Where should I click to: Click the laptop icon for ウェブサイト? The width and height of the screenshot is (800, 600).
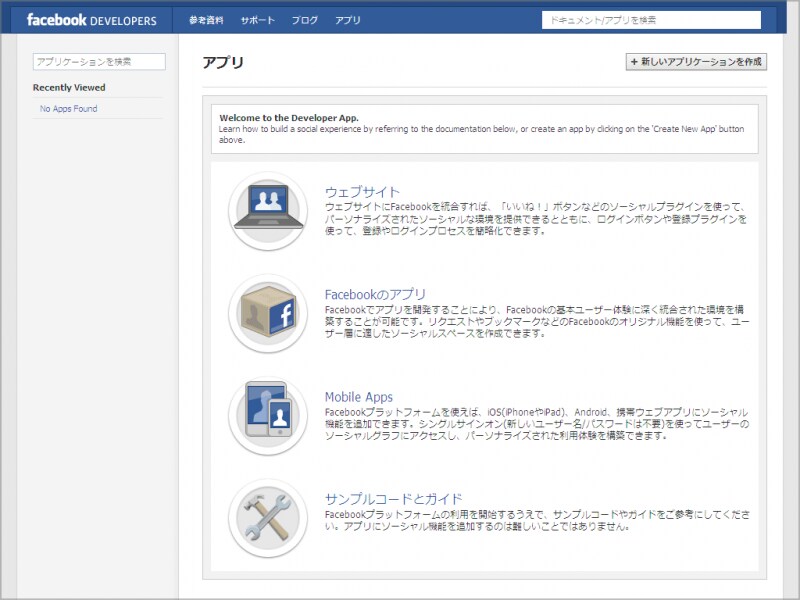coord(267,210)
